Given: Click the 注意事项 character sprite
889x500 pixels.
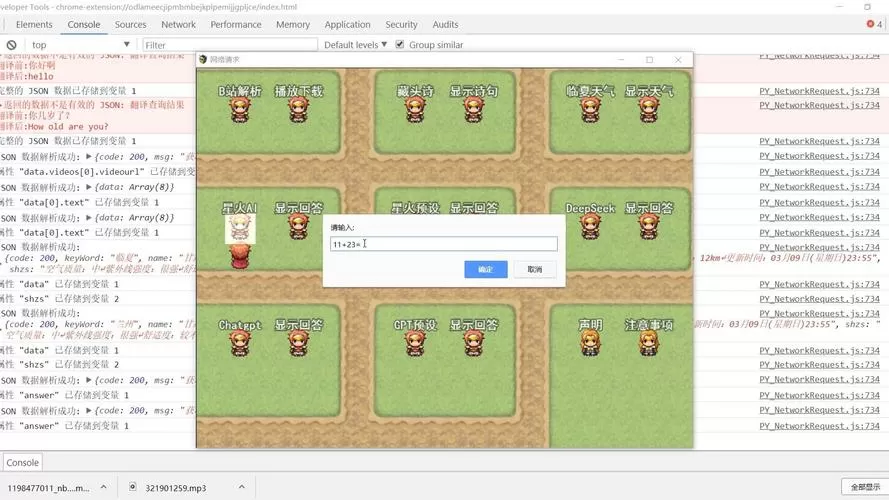Looking at the screenshot, I should pos(649,344).
